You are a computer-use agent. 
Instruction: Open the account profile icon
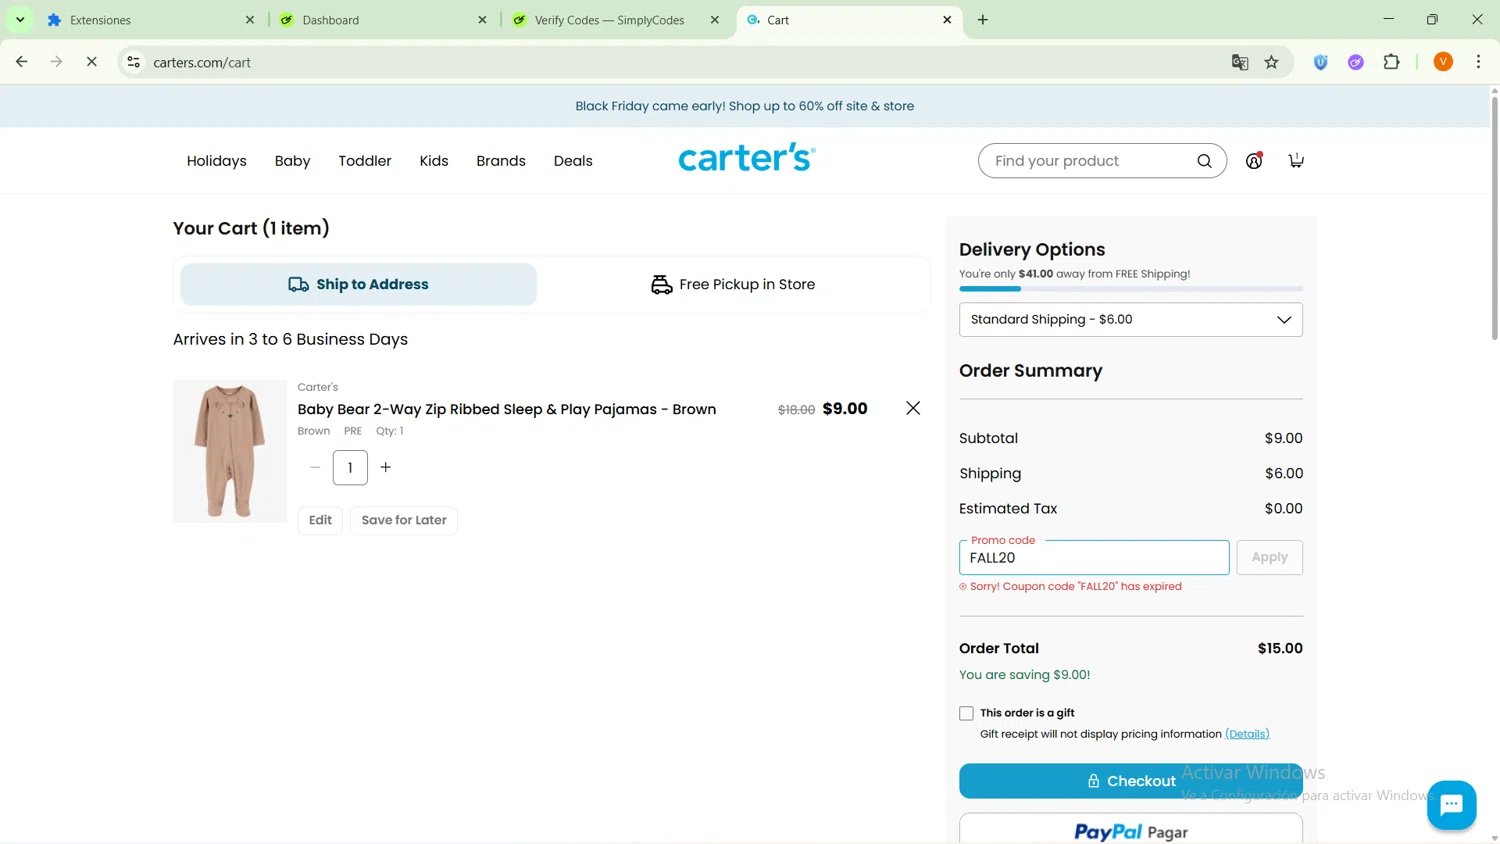1254,161
